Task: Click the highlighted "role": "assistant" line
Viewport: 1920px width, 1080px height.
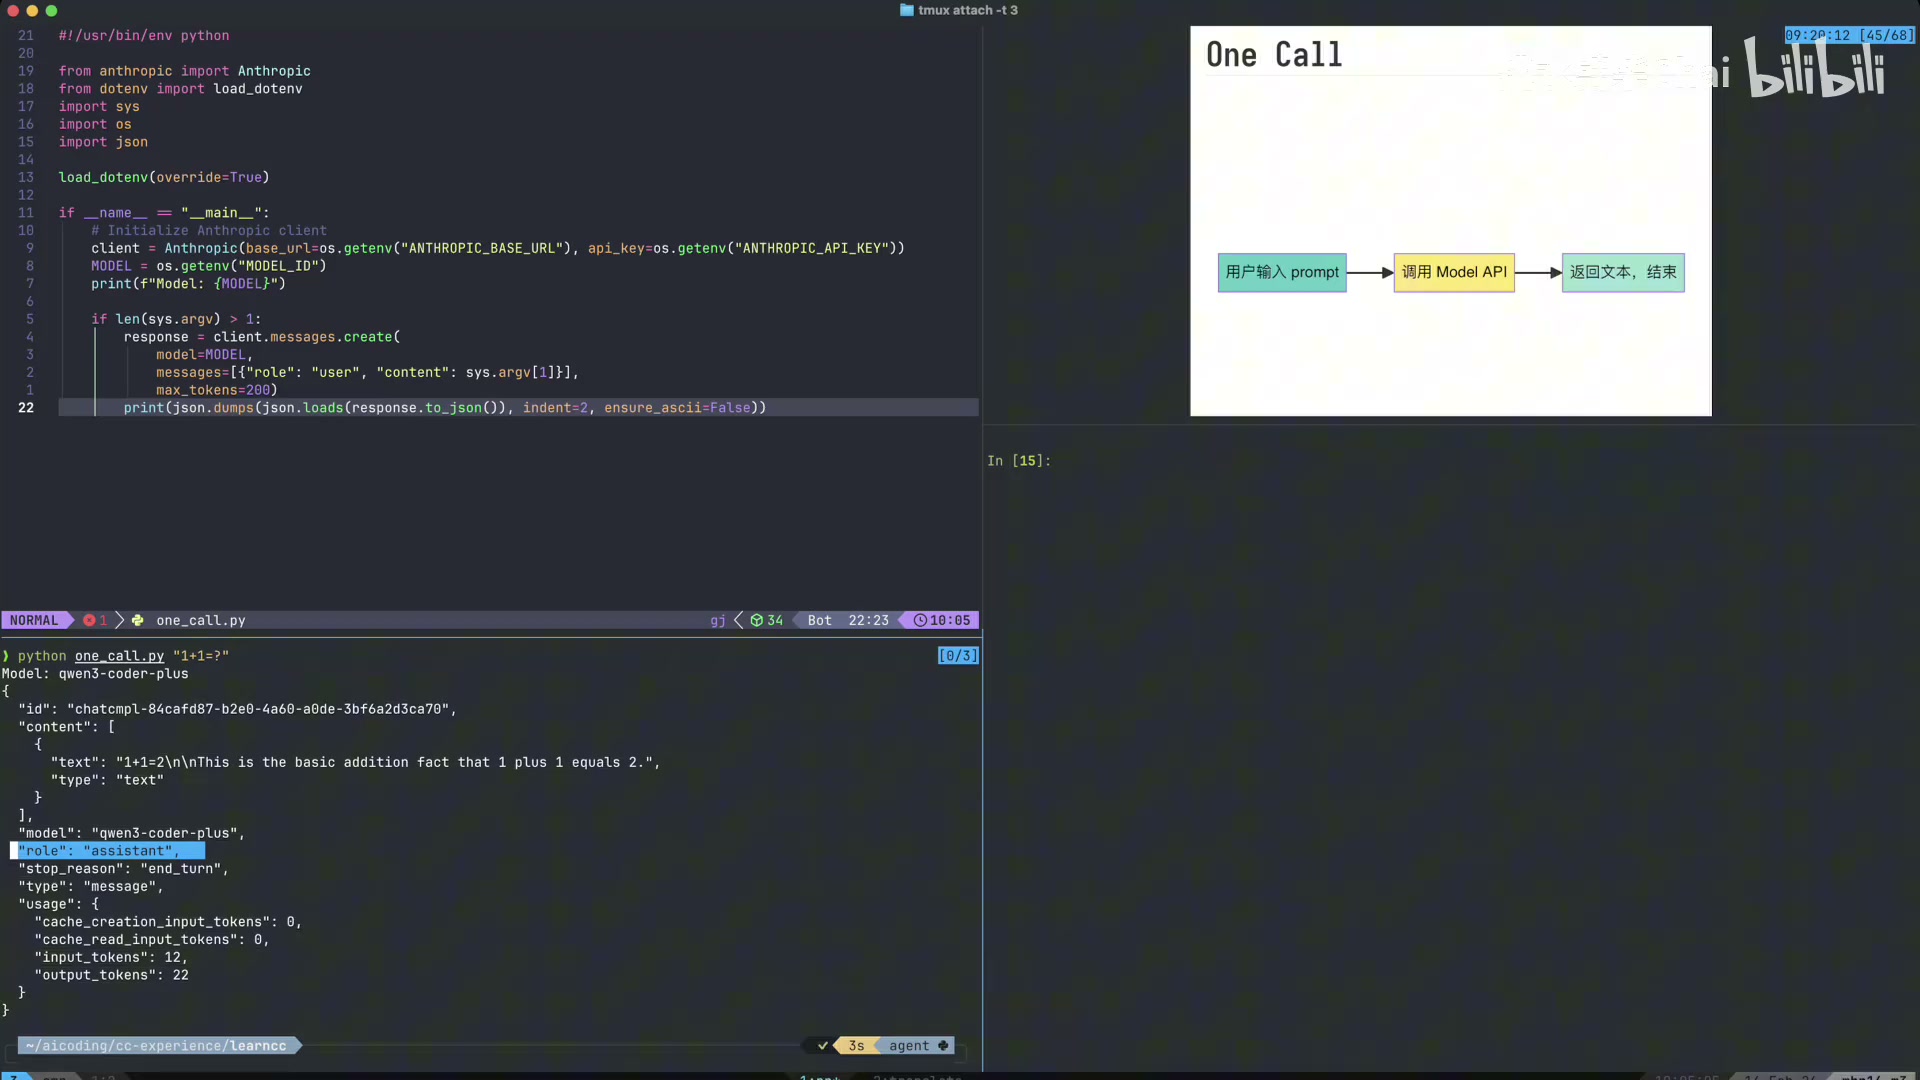Action: click(108, 851)
